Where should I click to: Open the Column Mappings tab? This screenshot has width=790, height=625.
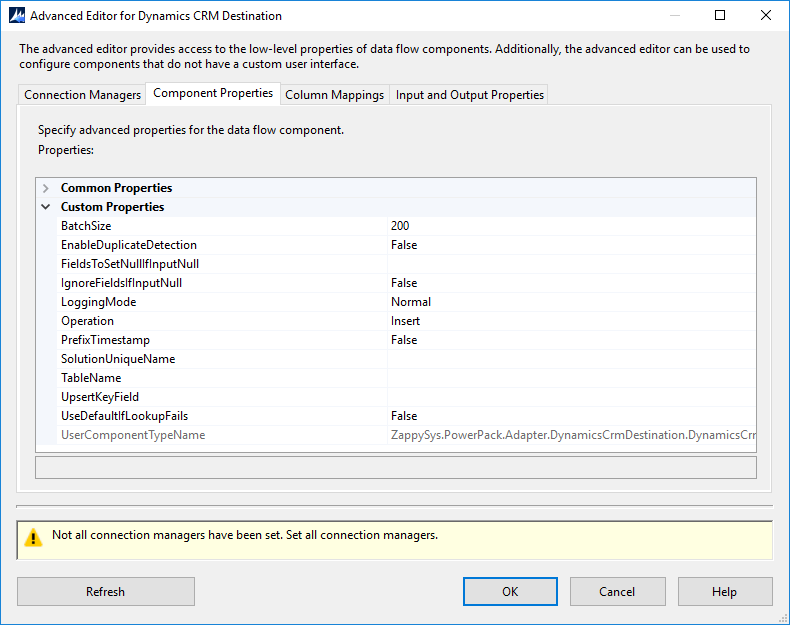(x=335, y=95)
